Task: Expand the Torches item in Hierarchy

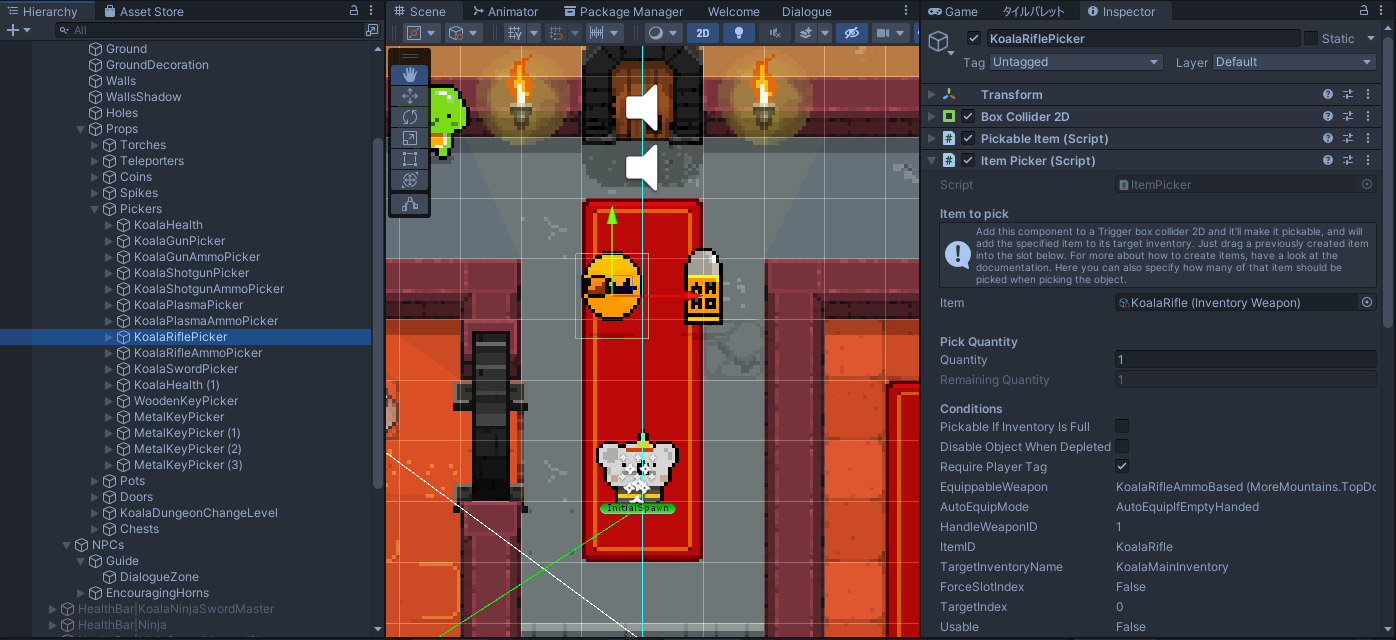Action: (x=95, y=145)
